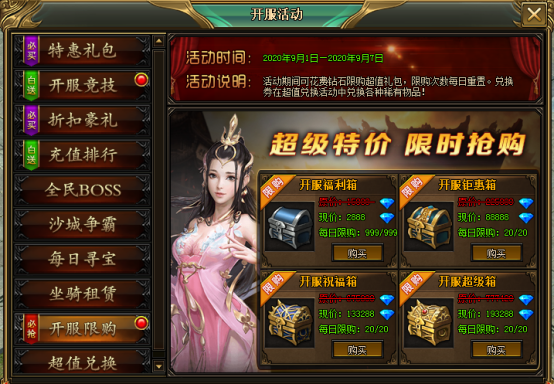The height and width of the screenshot is (384, 554).
Task: Click the red notification dot on 开服竞技
Action: click(141, 80)
